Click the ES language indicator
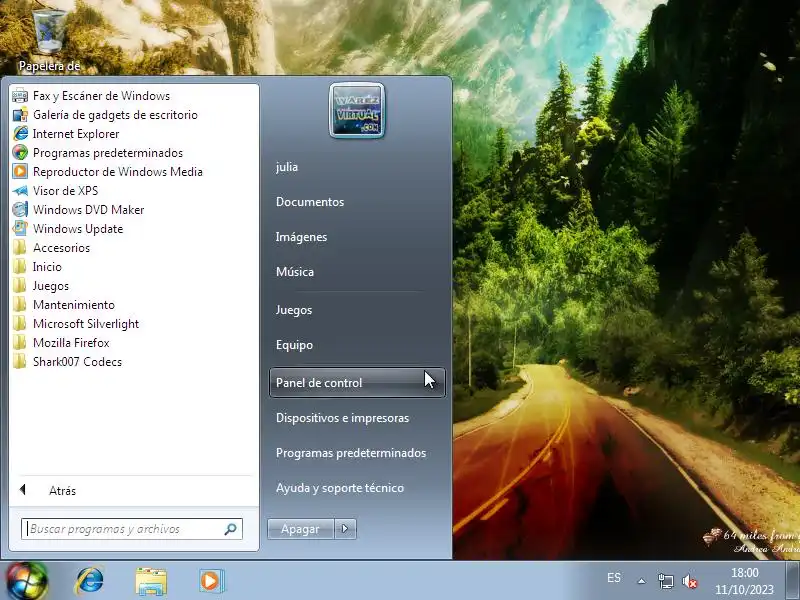The height and width of the screenshot is (600, 800). (614, 578)
